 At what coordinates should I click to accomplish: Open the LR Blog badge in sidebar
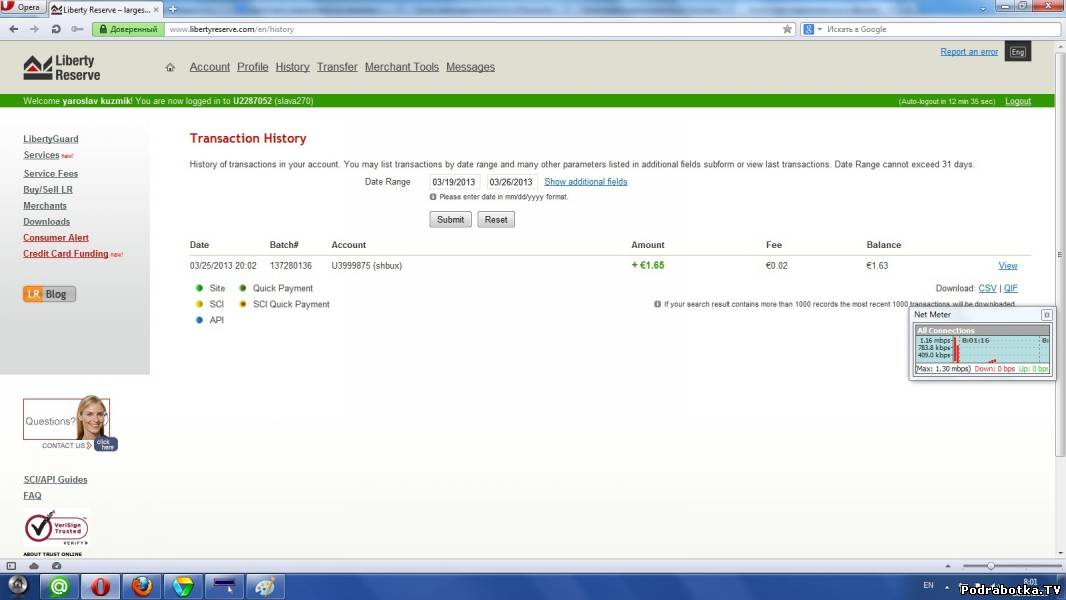50,294
